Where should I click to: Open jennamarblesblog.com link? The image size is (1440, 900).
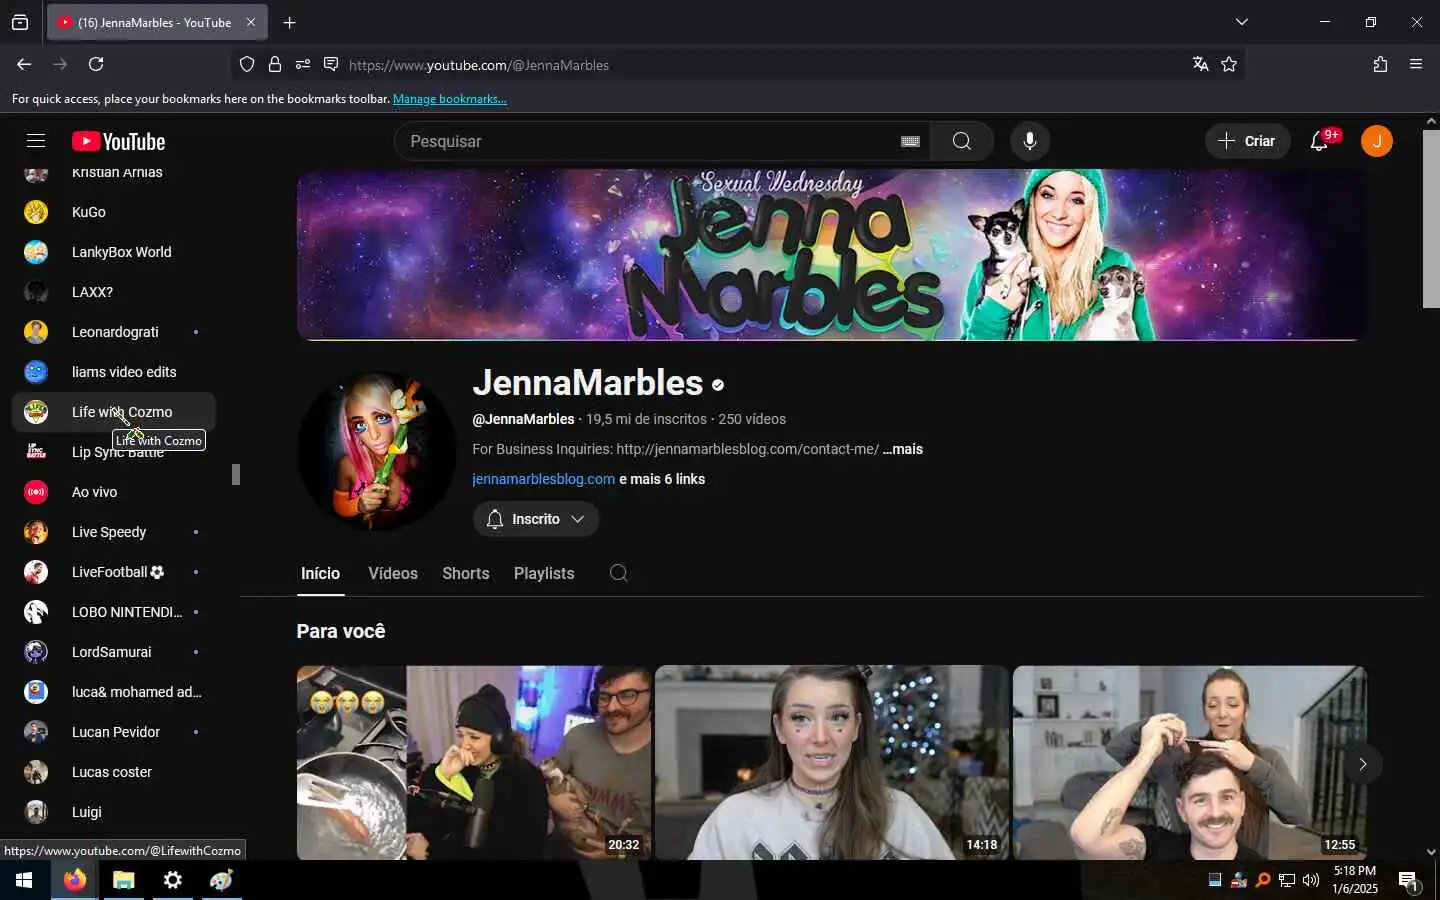pos(543,479)
